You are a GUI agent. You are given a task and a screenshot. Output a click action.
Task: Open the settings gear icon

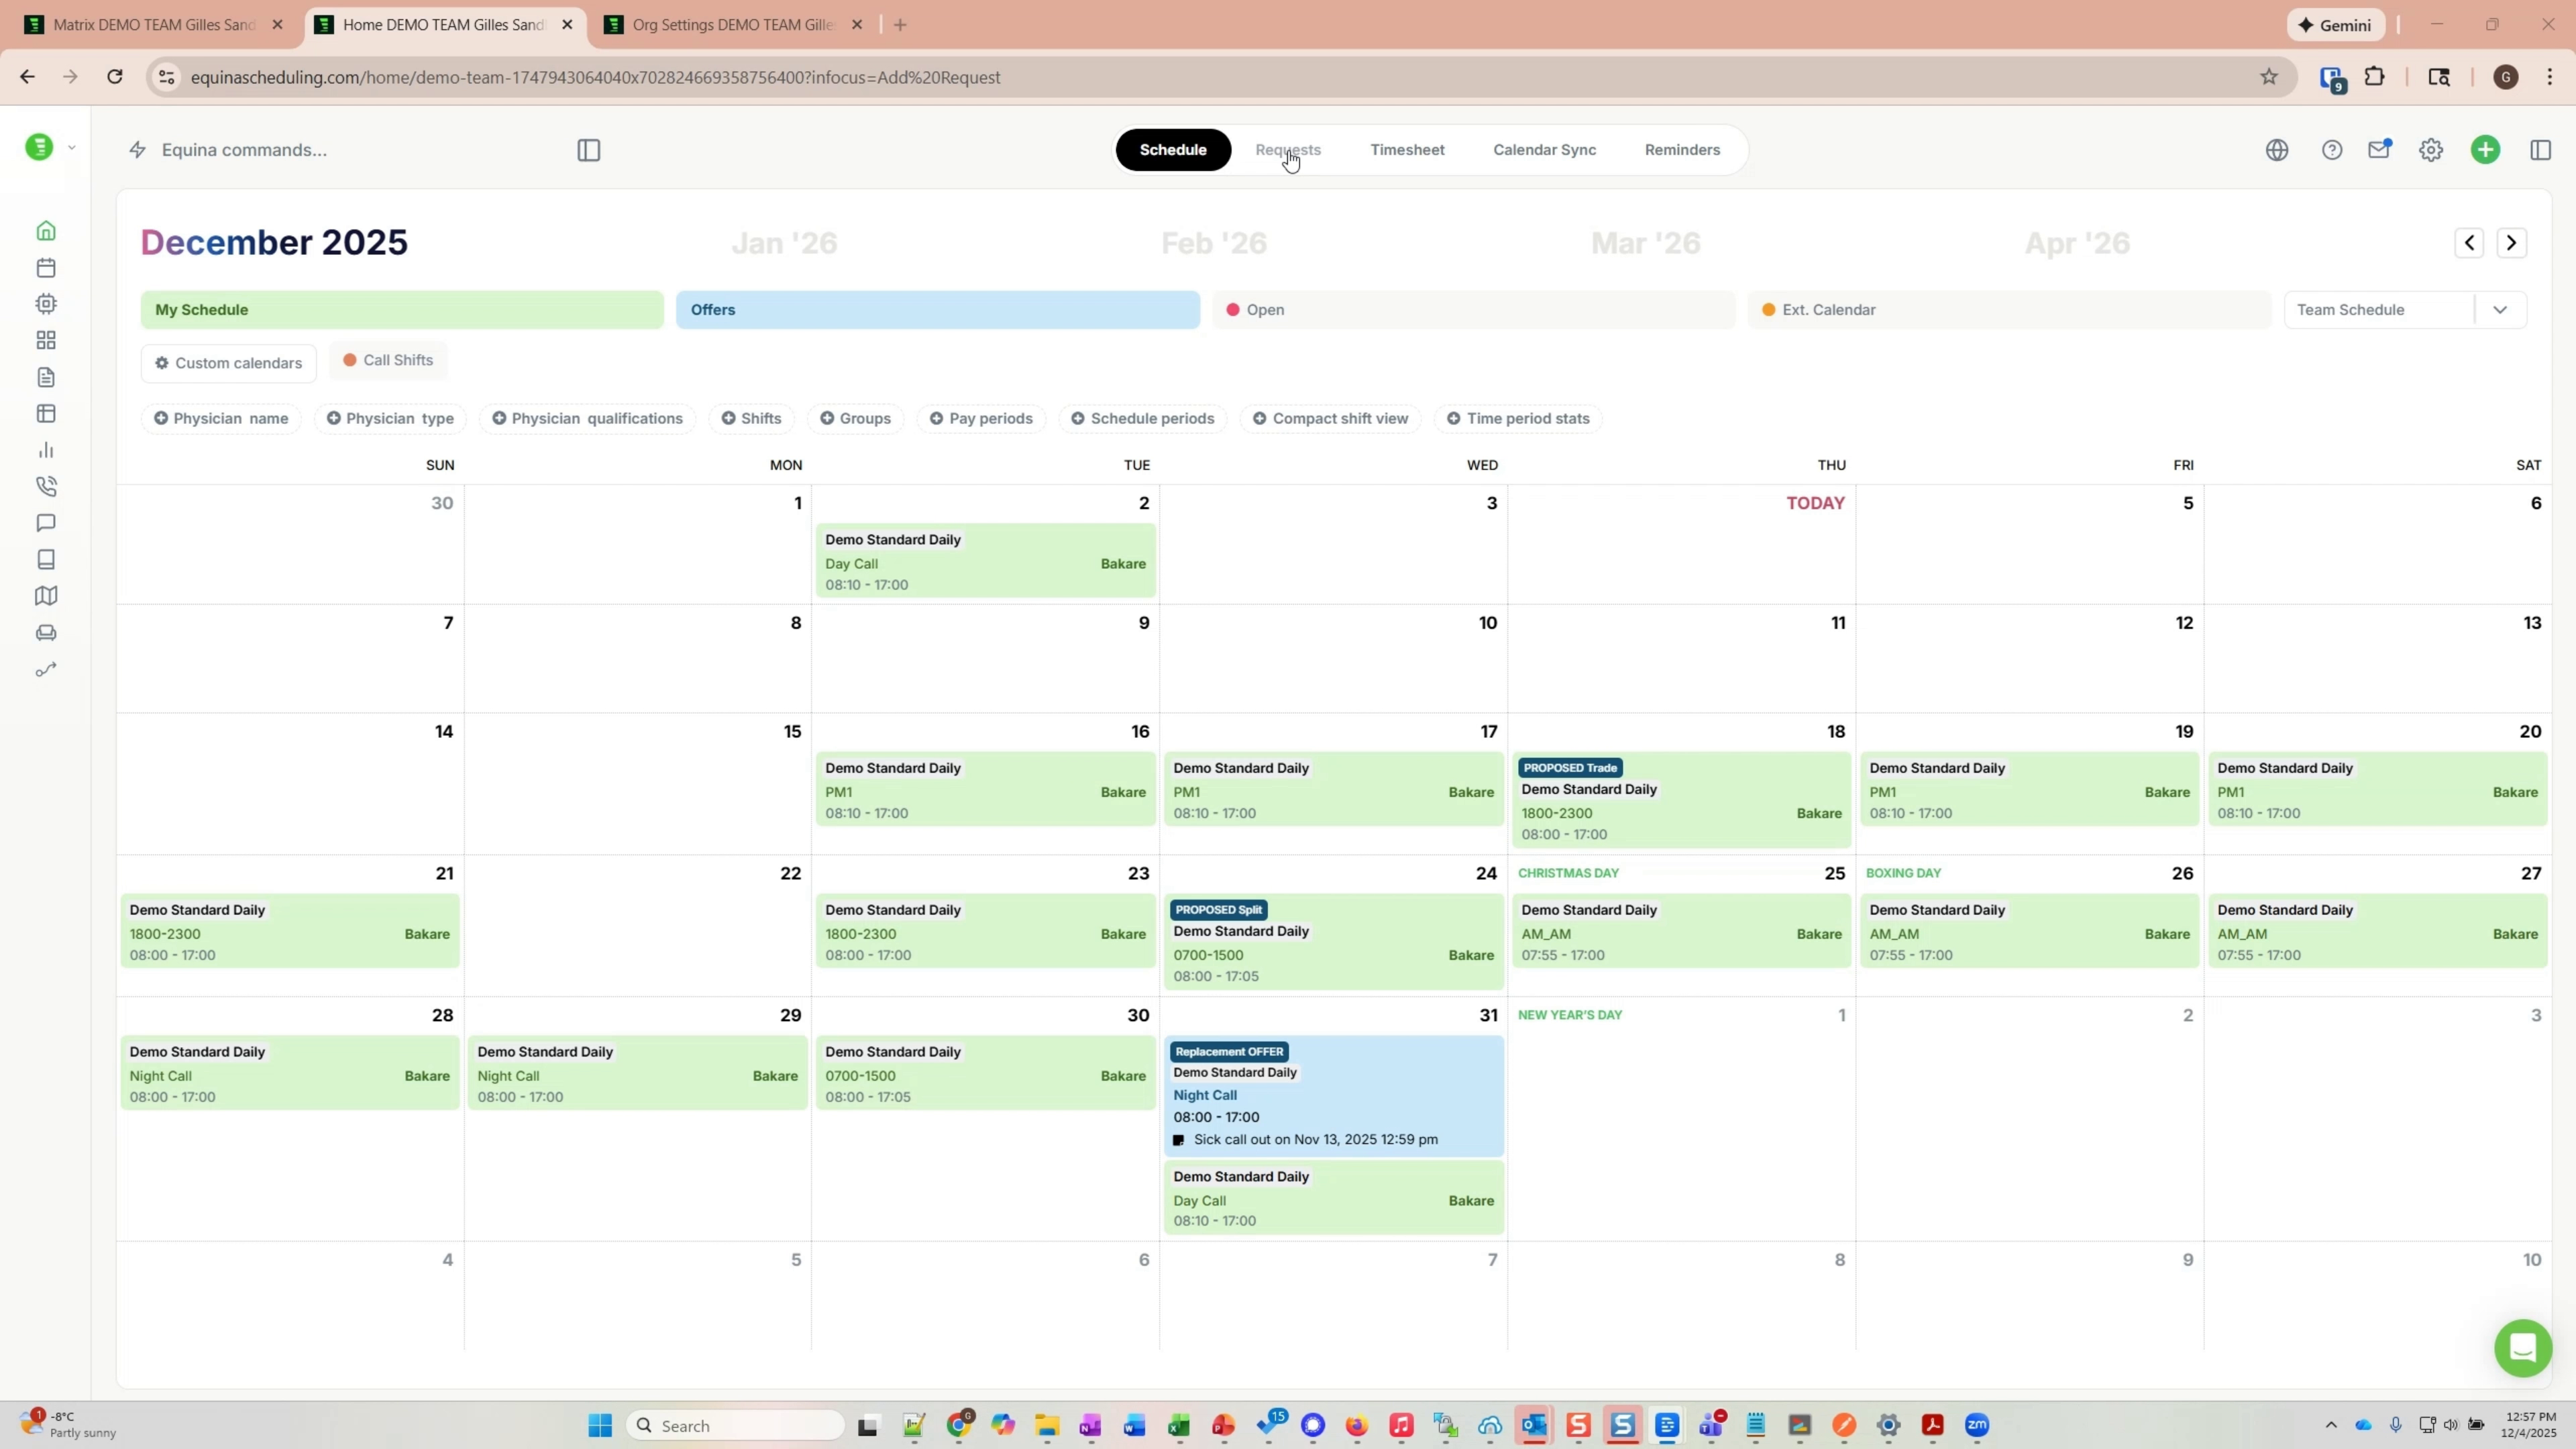click(x=2432, y=149)
